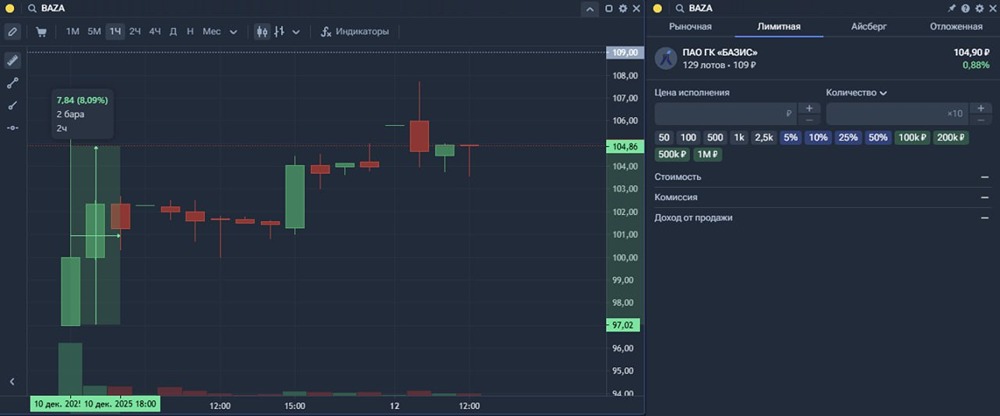Select the pencil drawing tool in the chart toolbar
1000x416 pixels.
coord(13,31)
